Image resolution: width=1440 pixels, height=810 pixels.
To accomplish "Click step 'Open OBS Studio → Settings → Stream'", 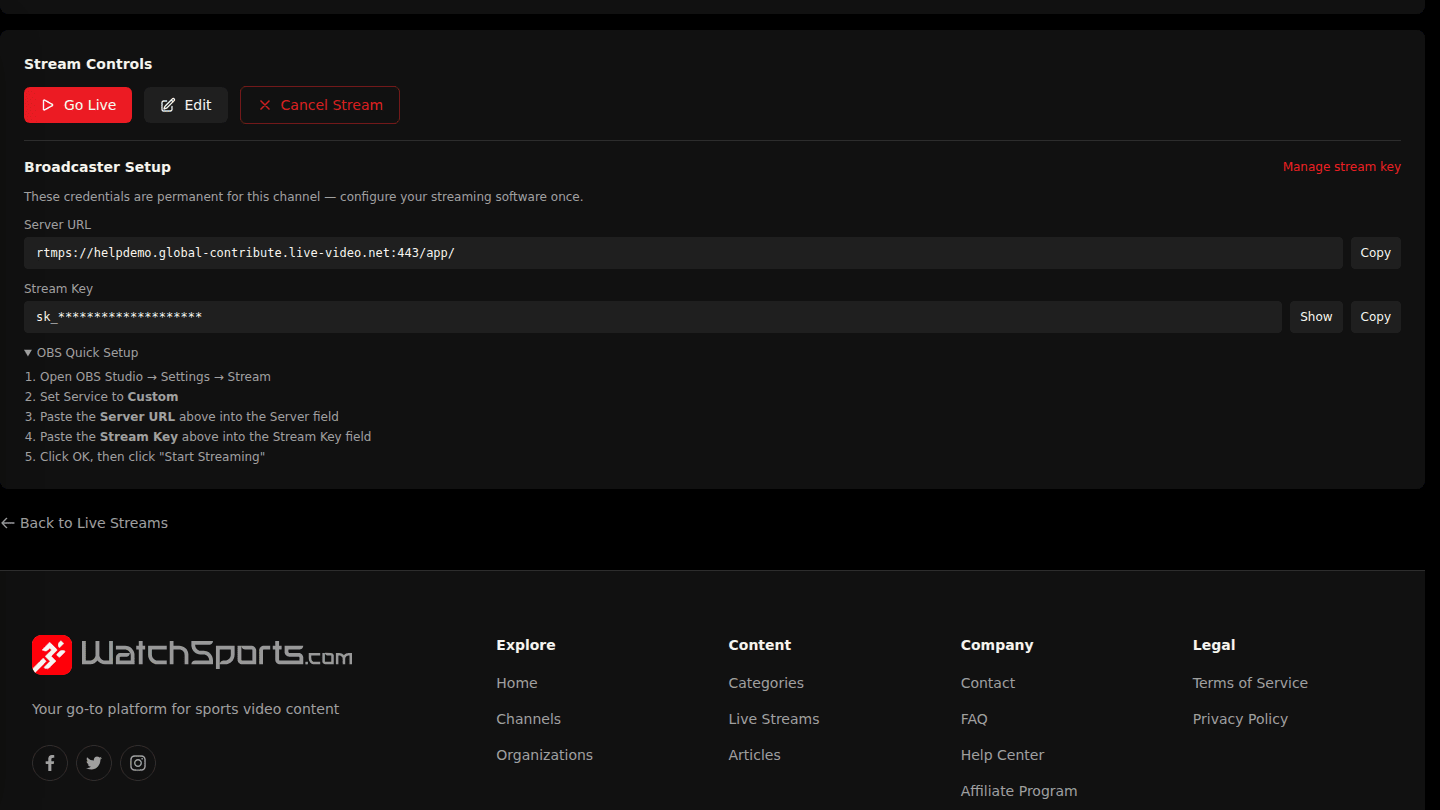I will pyautogui.click(x=147, y=377).
